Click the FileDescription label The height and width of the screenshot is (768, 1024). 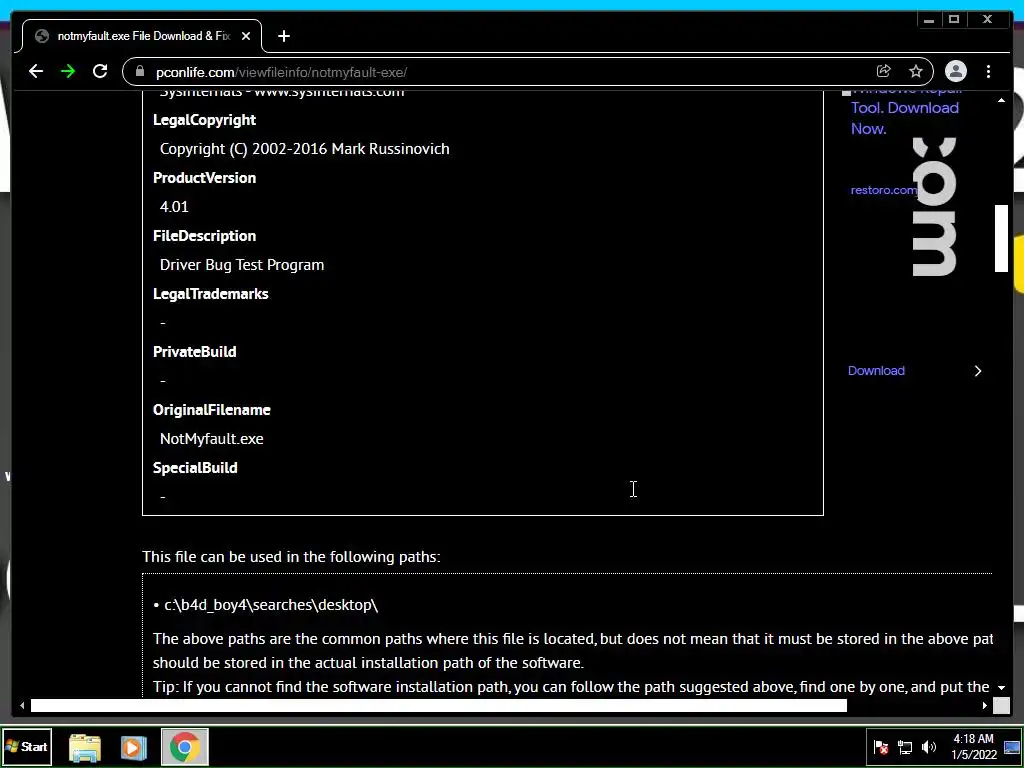204,236
